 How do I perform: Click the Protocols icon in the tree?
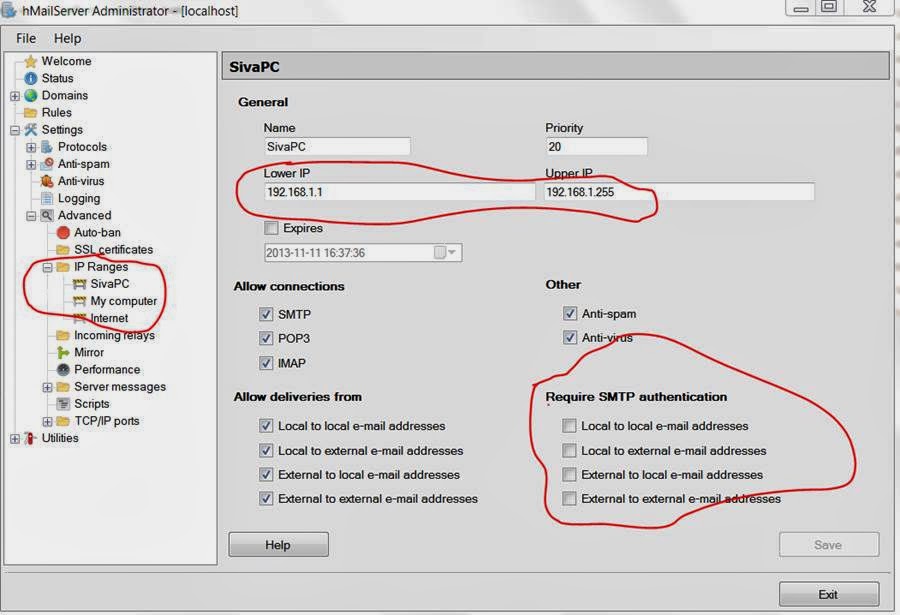tap(47, 147)
